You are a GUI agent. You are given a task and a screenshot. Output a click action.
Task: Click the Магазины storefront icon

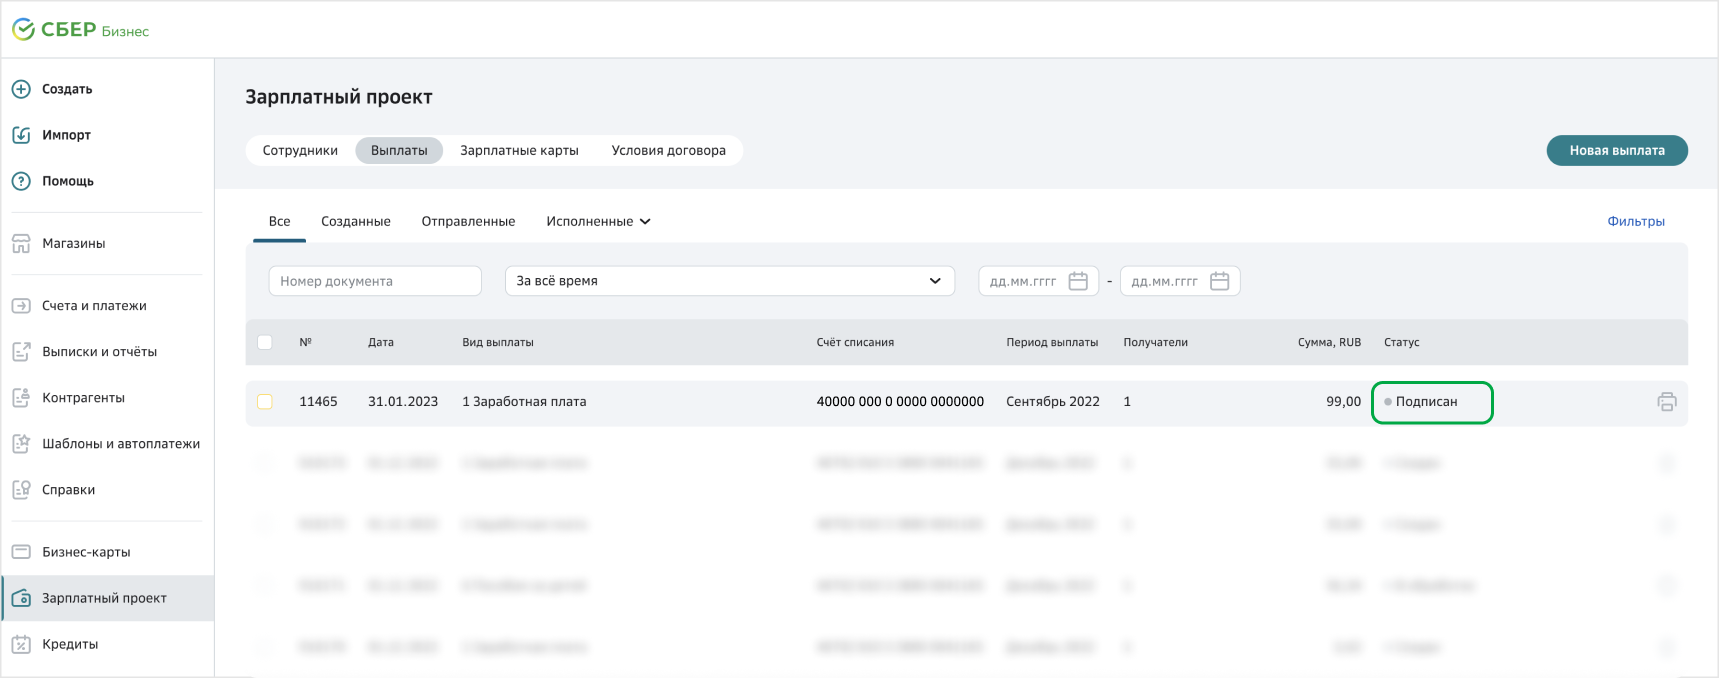click(21, 243)
